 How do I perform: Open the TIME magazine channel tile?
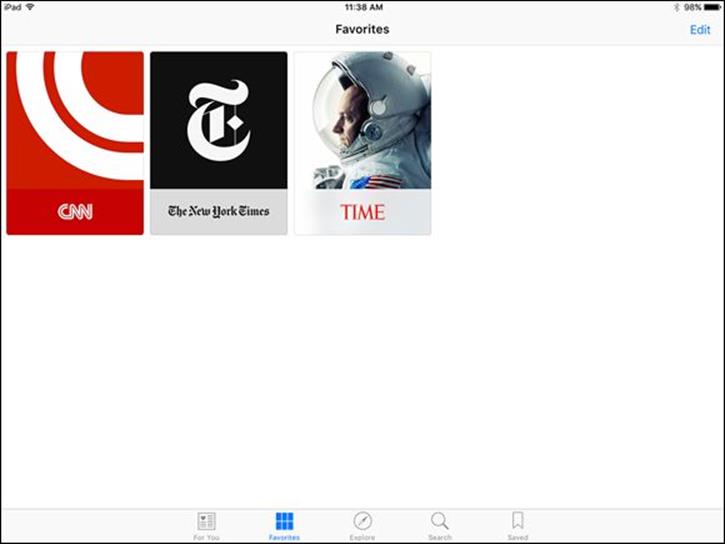pyautogui.click(x=363, y=143)
